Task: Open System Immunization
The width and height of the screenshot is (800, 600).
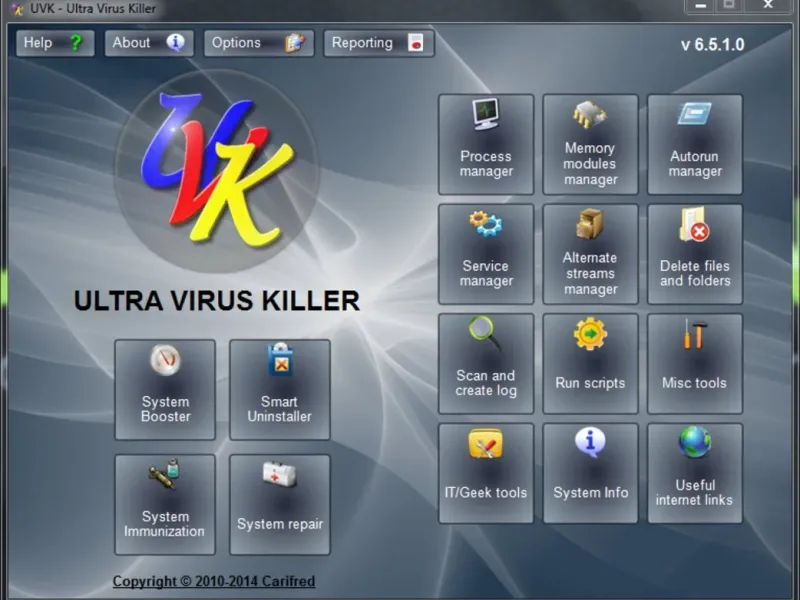Action: click(165, 505)
